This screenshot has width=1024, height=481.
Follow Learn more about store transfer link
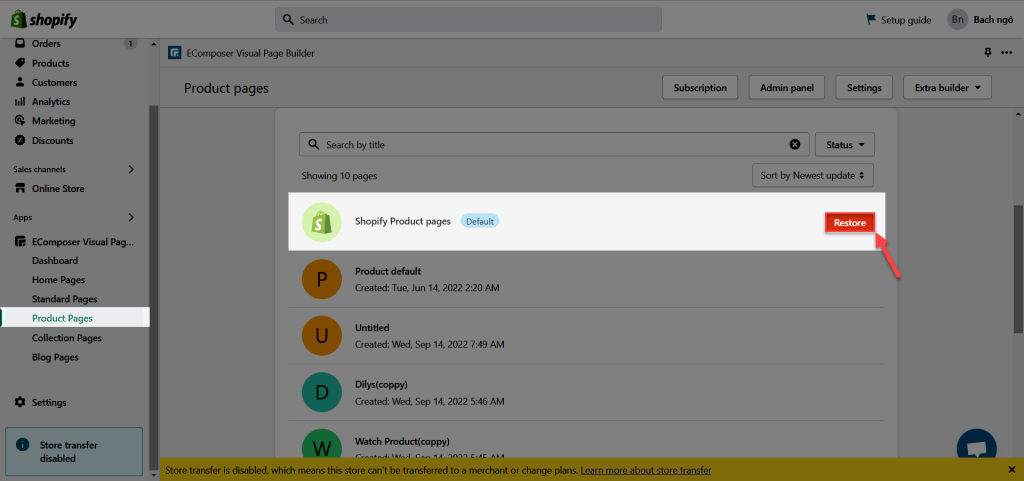tap(646, 470)
